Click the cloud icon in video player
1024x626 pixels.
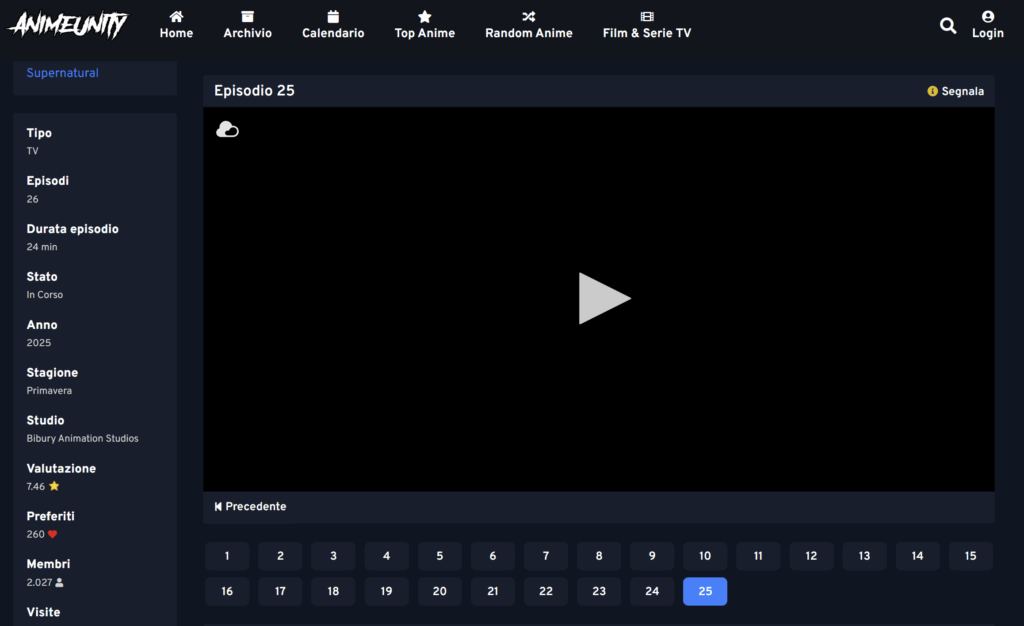tap(228, 129)
